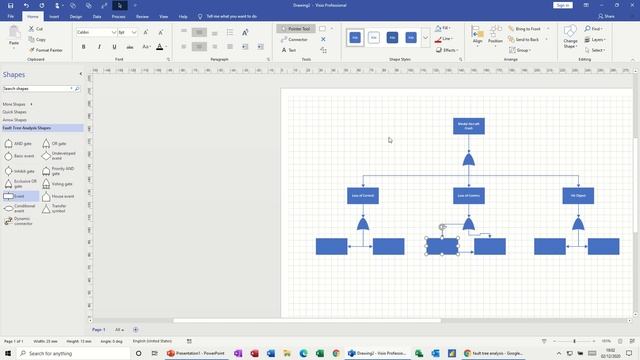Open the Select dropdown

(596, 50)
